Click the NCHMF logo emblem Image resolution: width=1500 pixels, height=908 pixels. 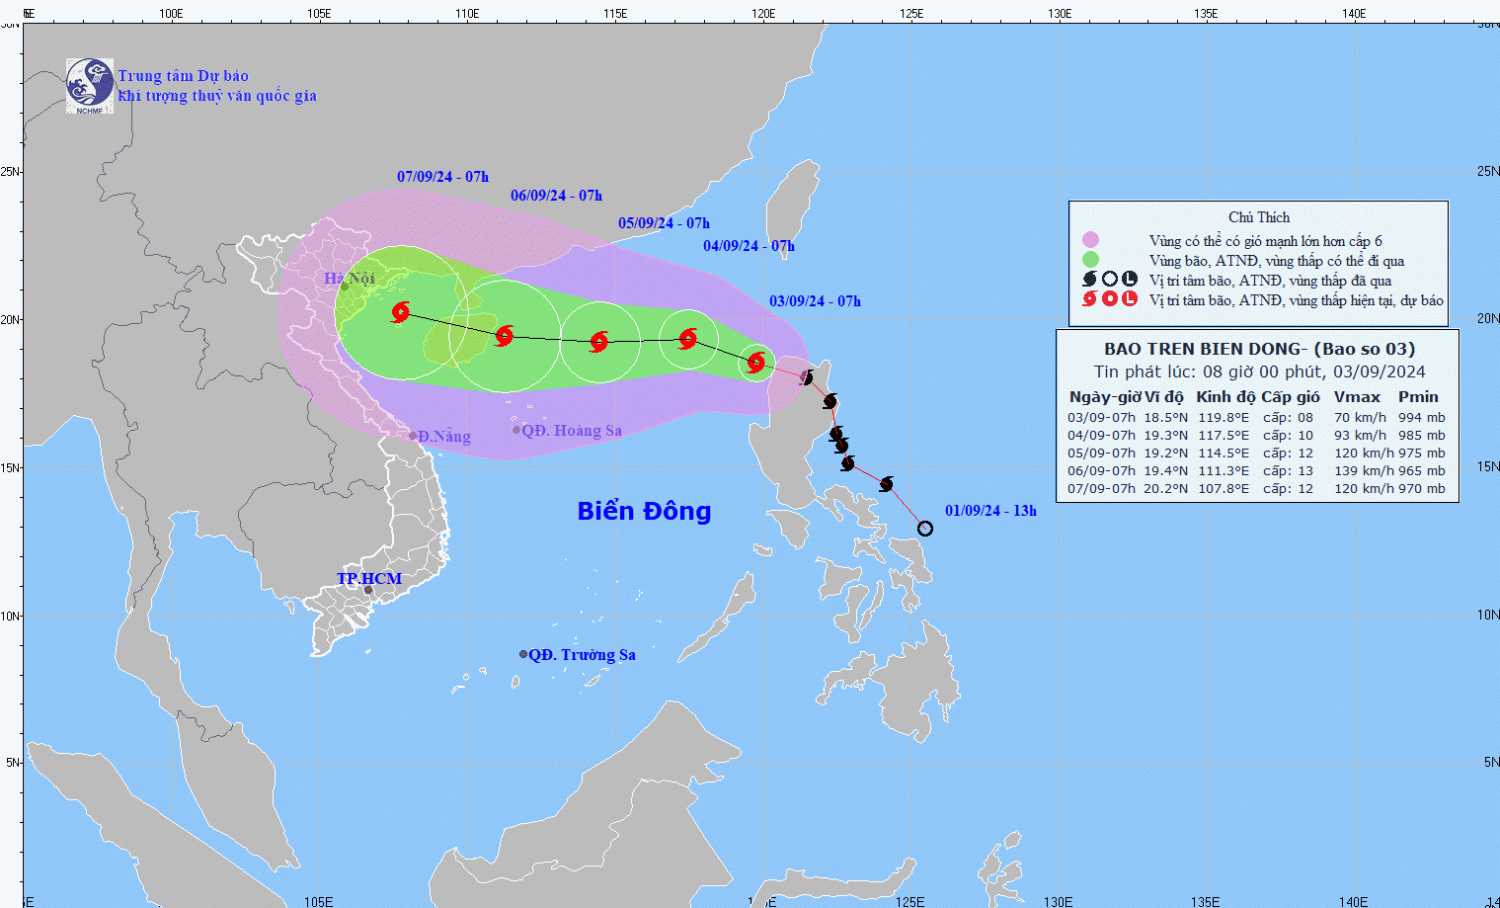point(90,85)
